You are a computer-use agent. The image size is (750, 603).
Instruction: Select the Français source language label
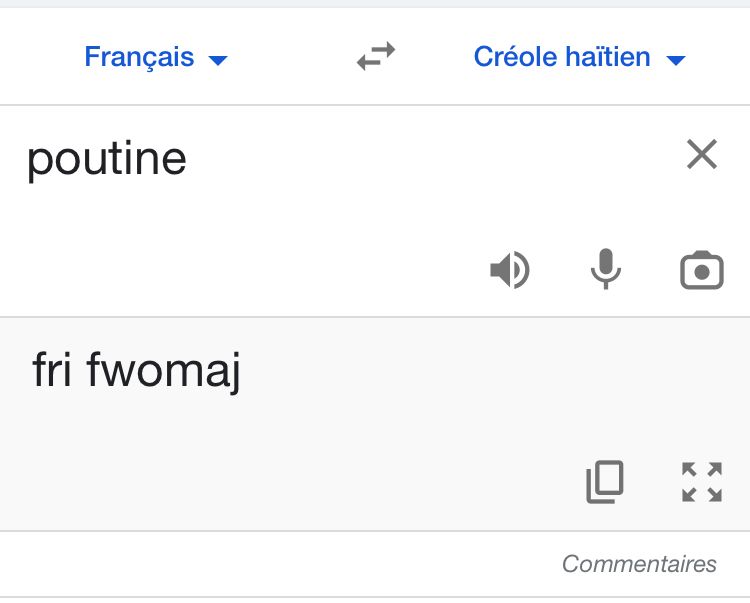[x=139, y=57]
